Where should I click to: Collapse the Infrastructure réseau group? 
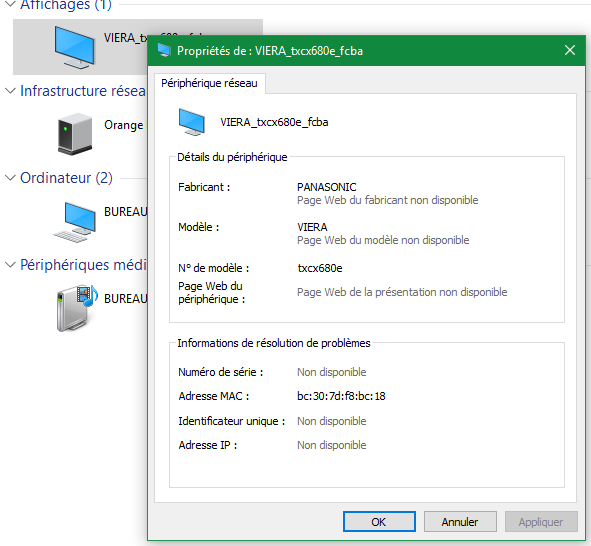(x=10, y=91)
